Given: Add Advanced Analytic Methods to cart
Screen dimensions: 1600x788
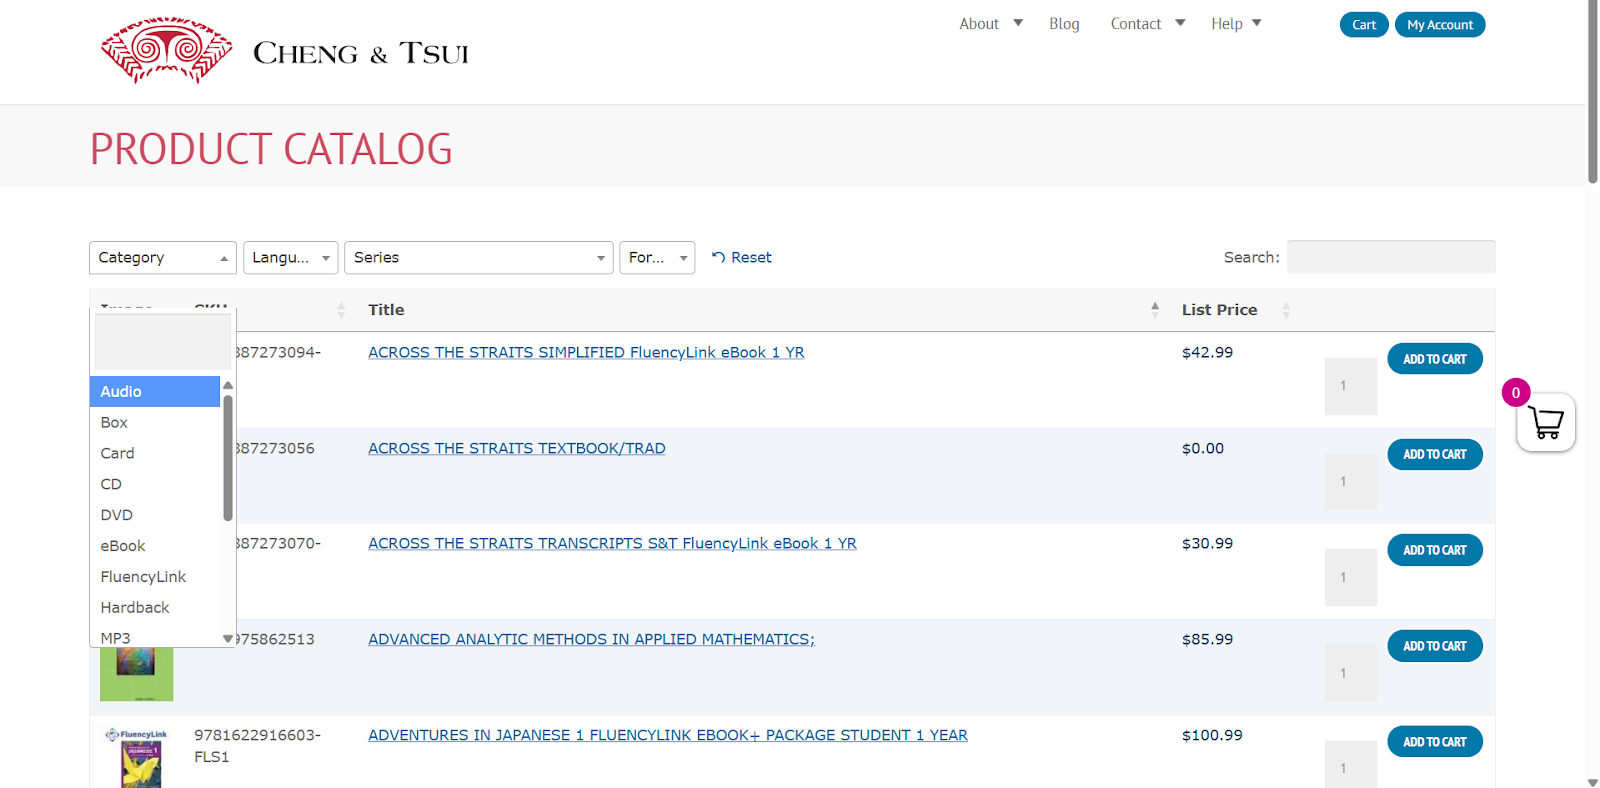Looking at the screenshot, I should (1435, 646).
